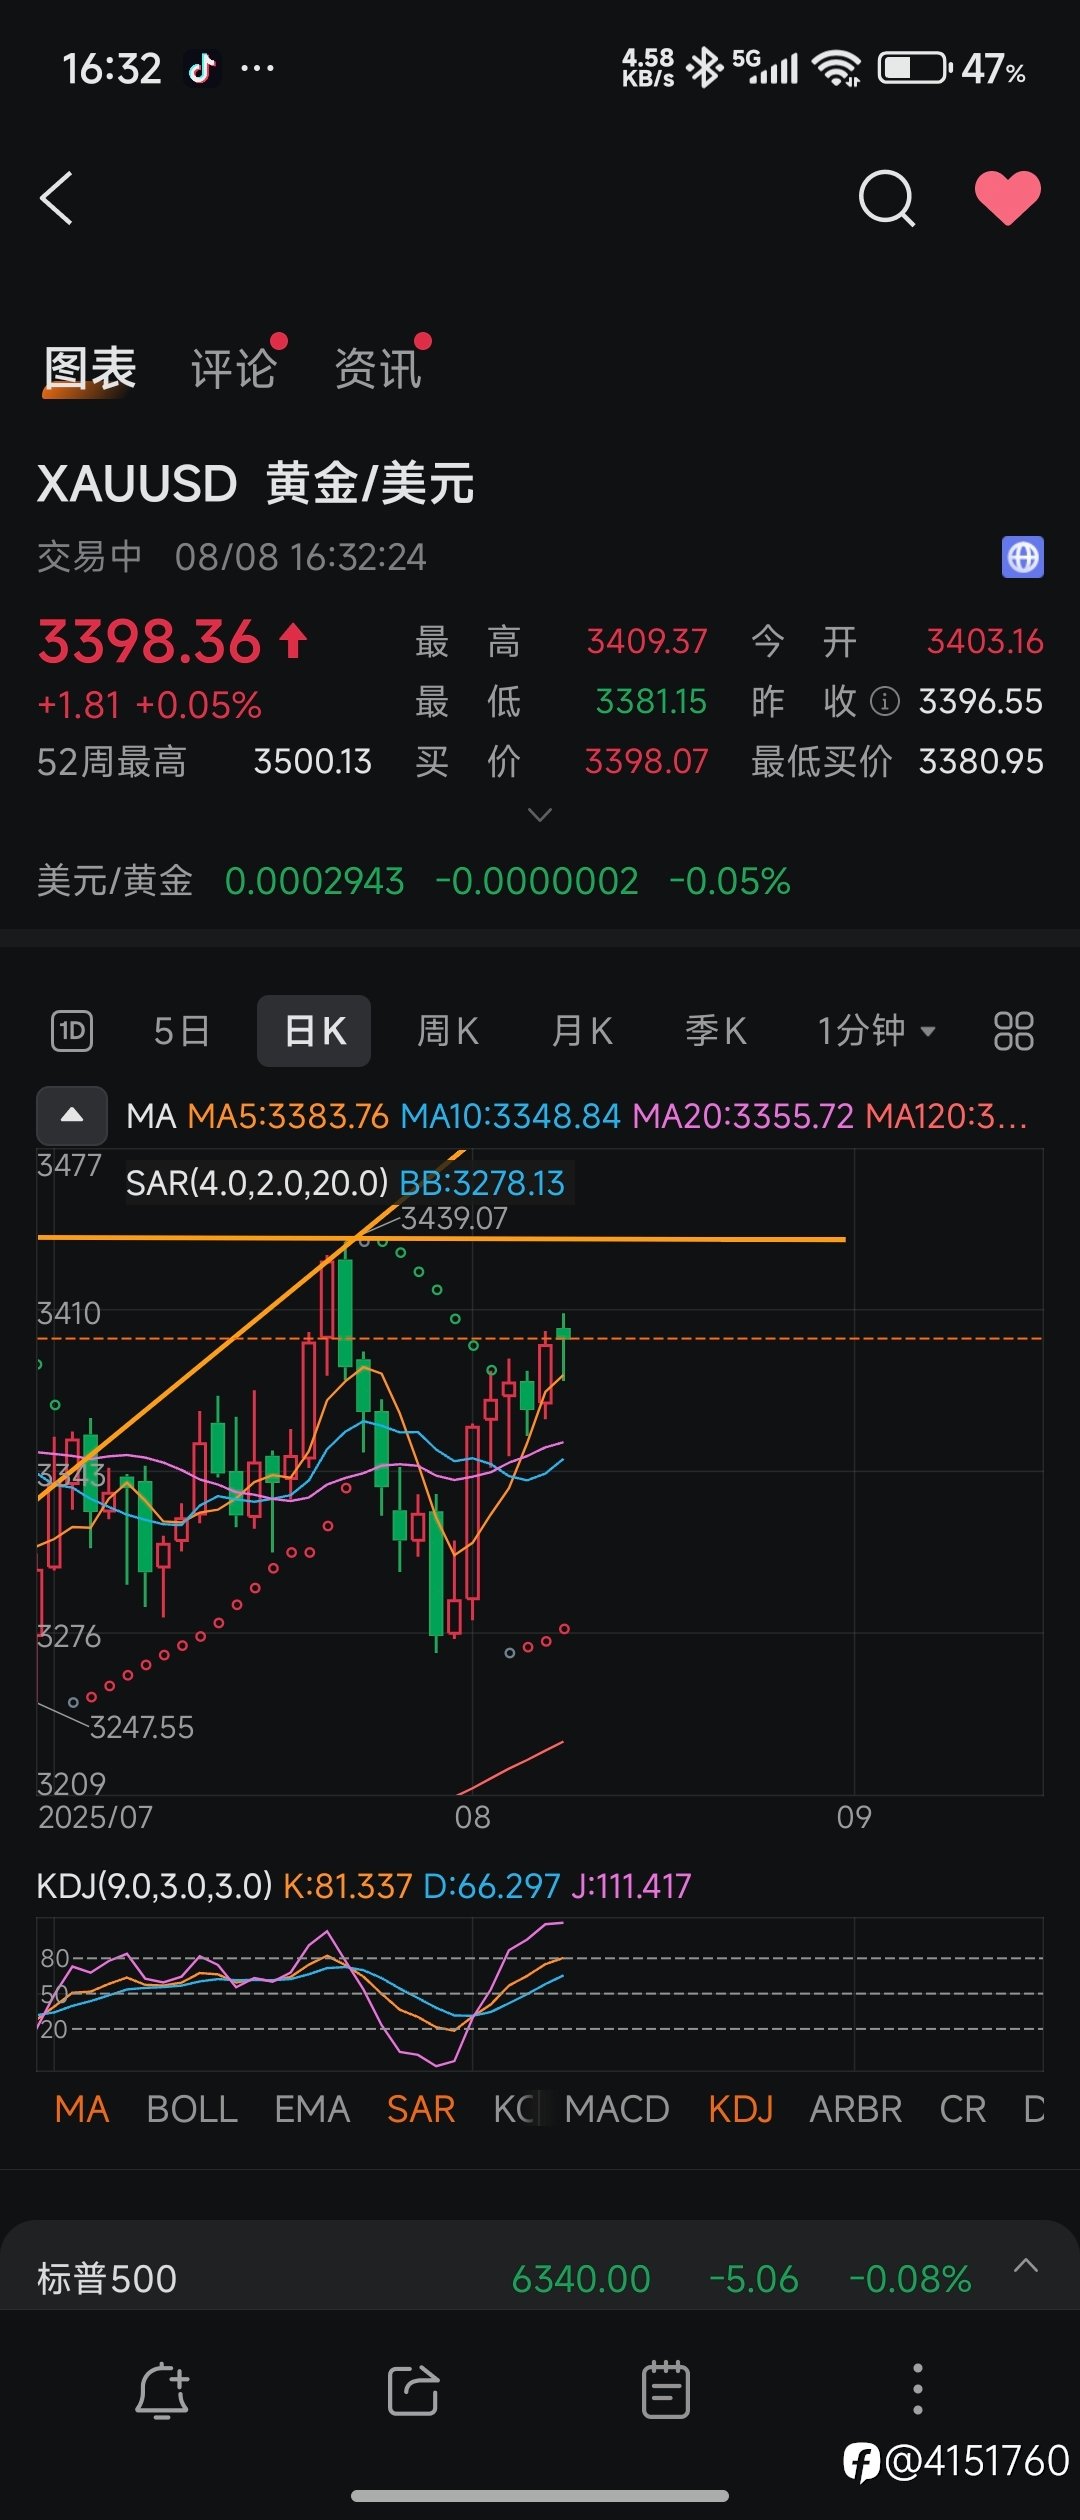Screen dimensions: 1080x2520
Task: Select the 周K chart period
Action: [x=447, y=1031]
